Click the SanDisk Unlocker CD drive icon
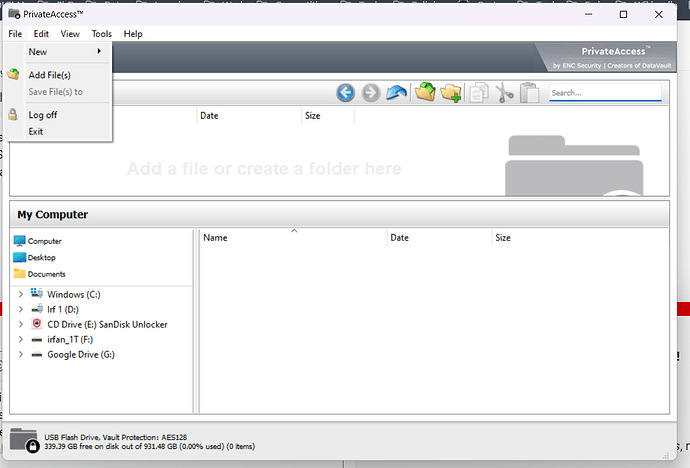This screenshot has width=690, height=468. pyautogui.click(x=37, y=324)
